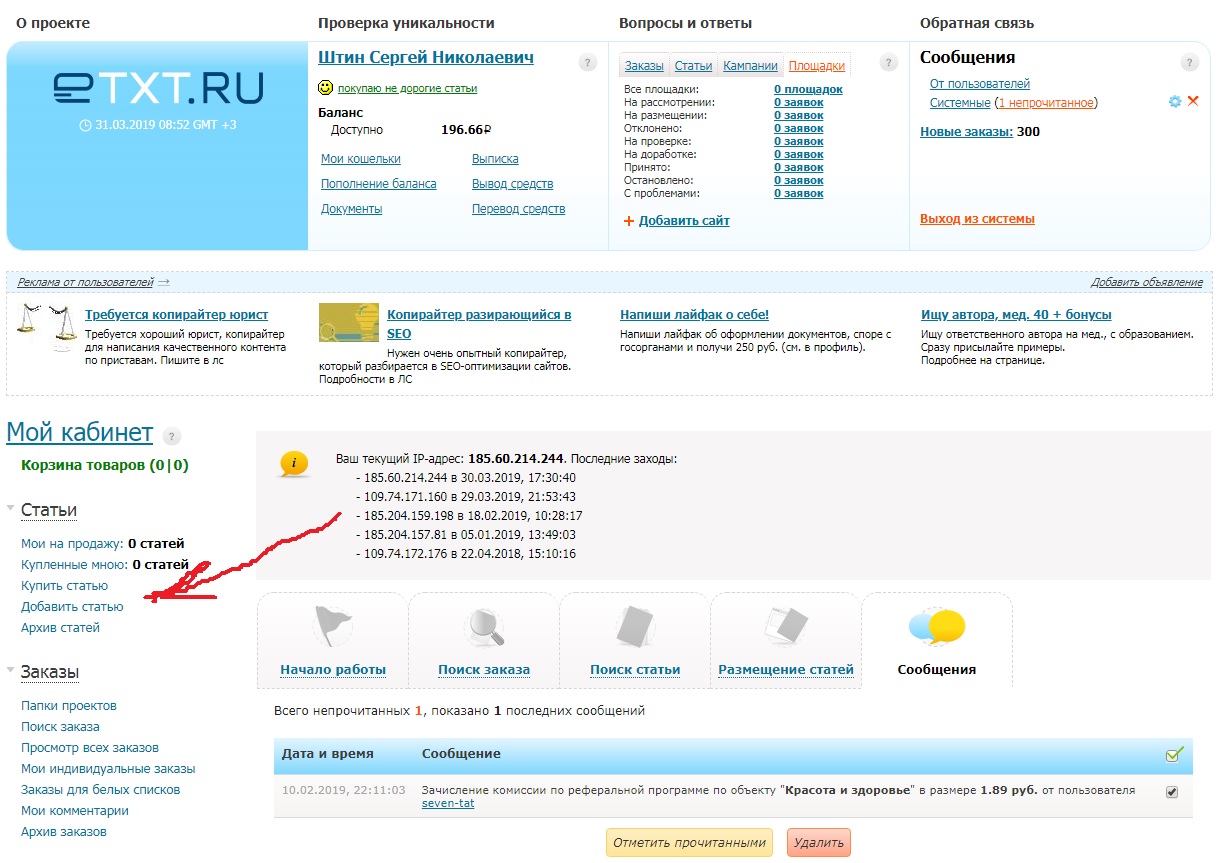
Task: Switch to the Кампании tab
Action: tap(750, 66)
